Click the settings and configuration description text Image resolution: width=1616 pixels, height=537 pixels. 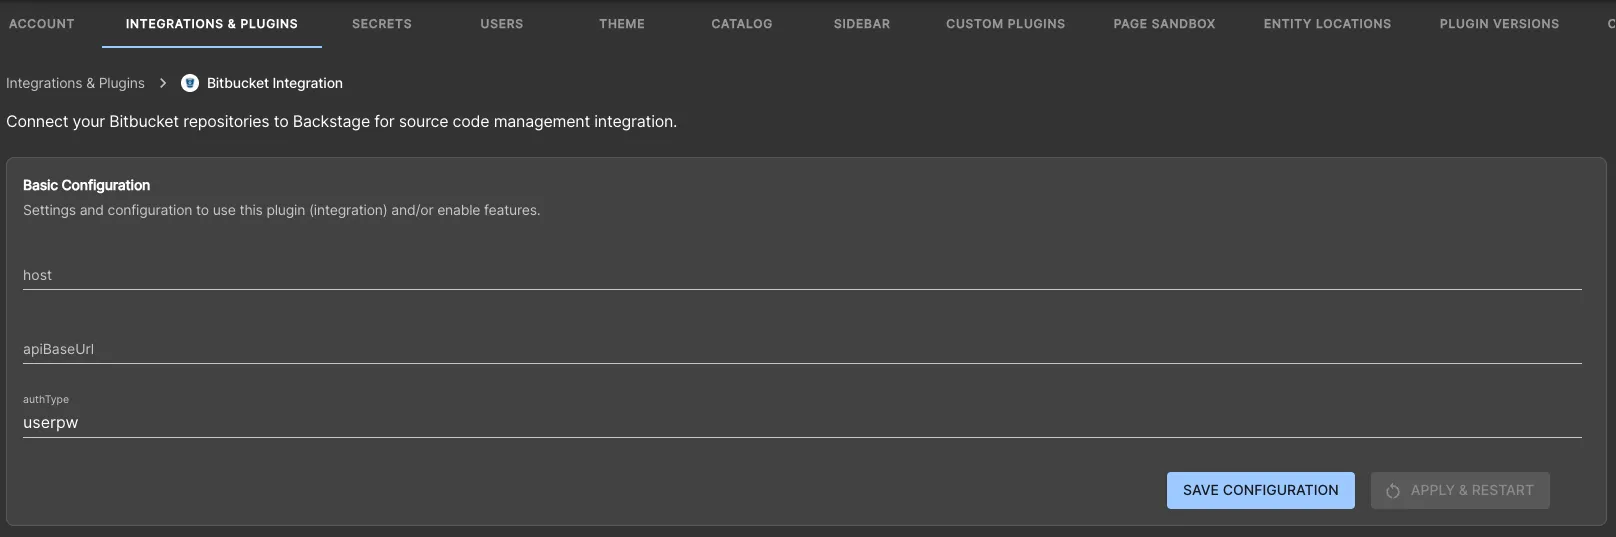coord(281,210)
